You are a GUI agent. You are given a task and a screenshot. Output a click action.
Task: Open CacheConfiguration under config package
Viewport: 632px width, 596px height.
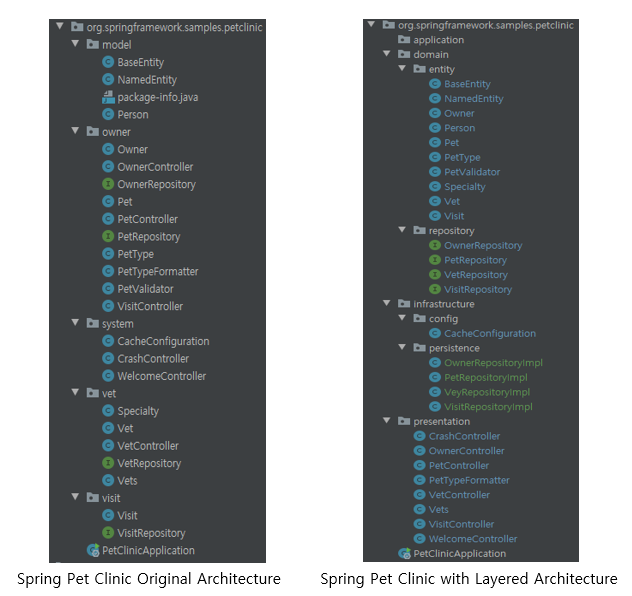[490, 333]
